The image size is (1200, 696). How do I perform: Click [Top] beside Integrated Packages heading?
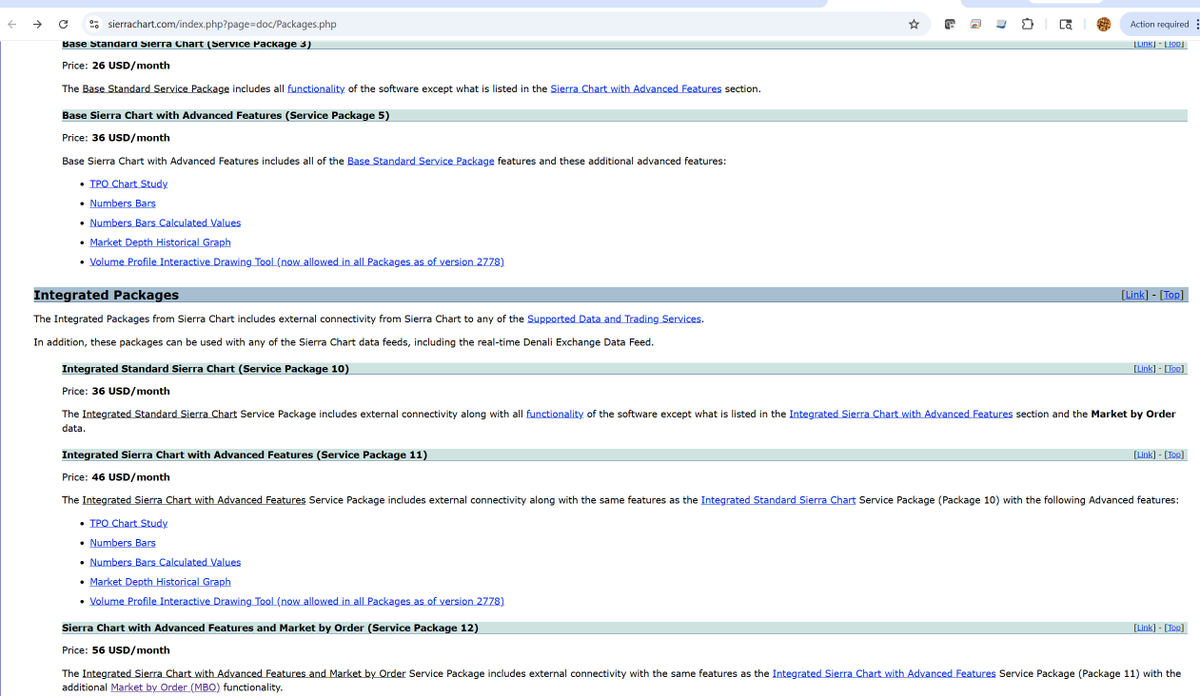[1172, 295]
